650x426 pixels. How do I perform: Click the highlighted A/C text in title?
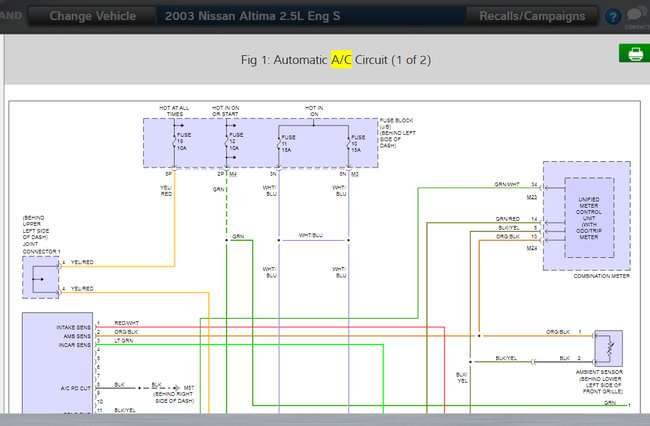pos(341,59)
